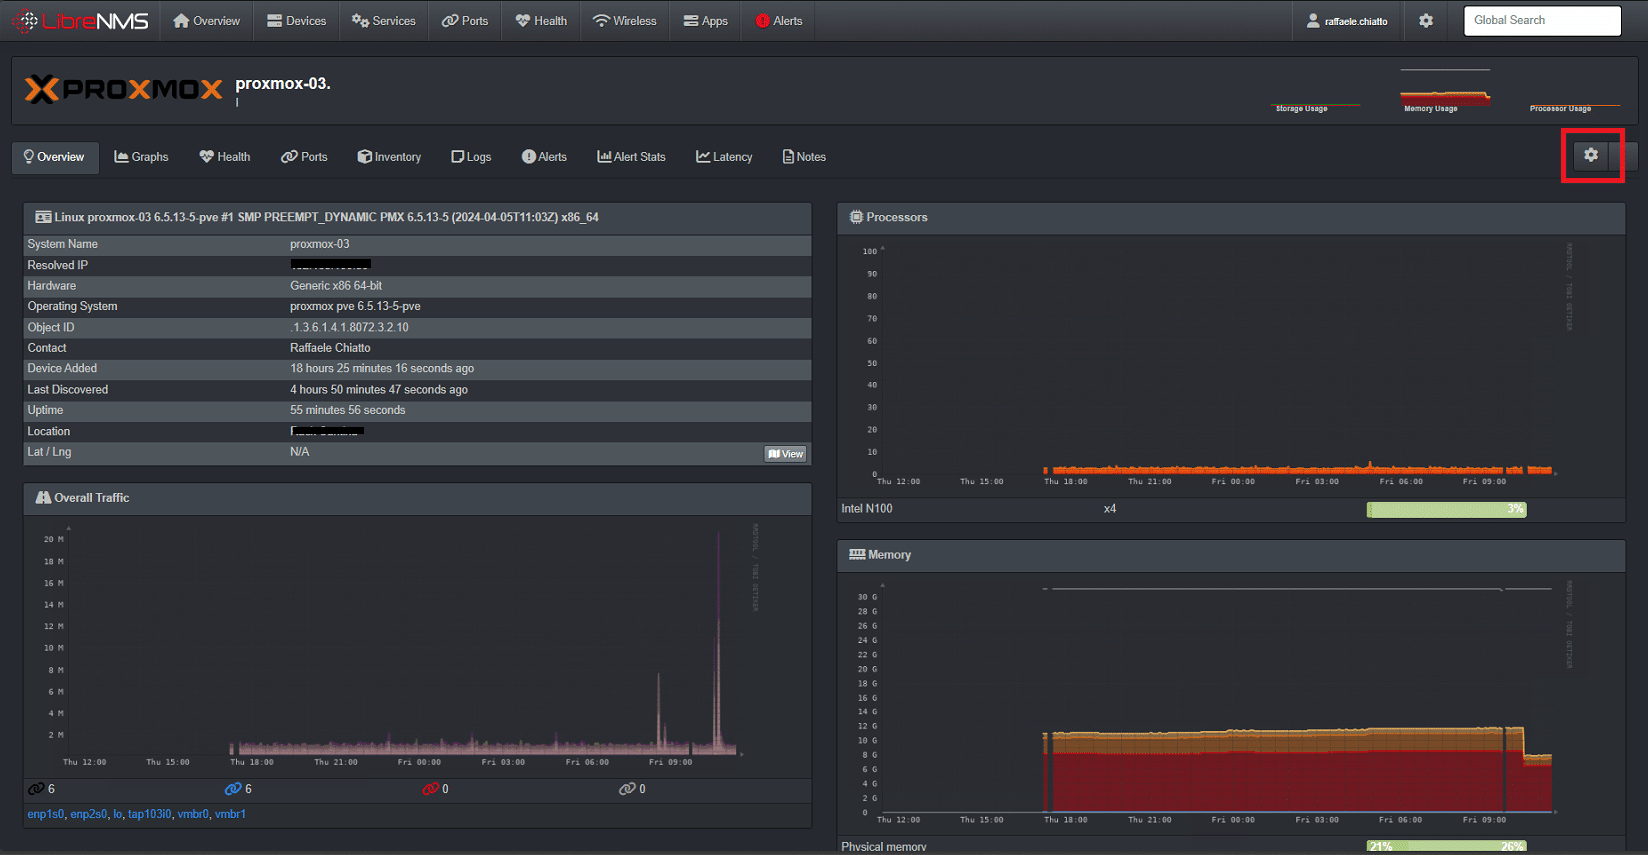
Task: Click the Uptime value 55 minutes 56 seconds
Action: point(348,410)
